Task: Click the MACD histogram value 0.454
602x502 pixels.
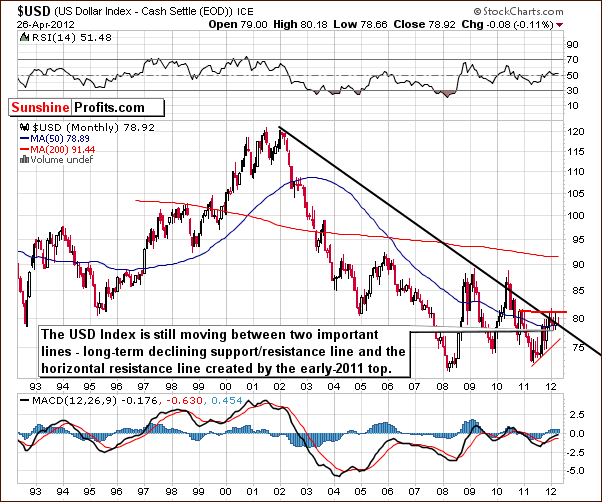Action: pos(227,401)
